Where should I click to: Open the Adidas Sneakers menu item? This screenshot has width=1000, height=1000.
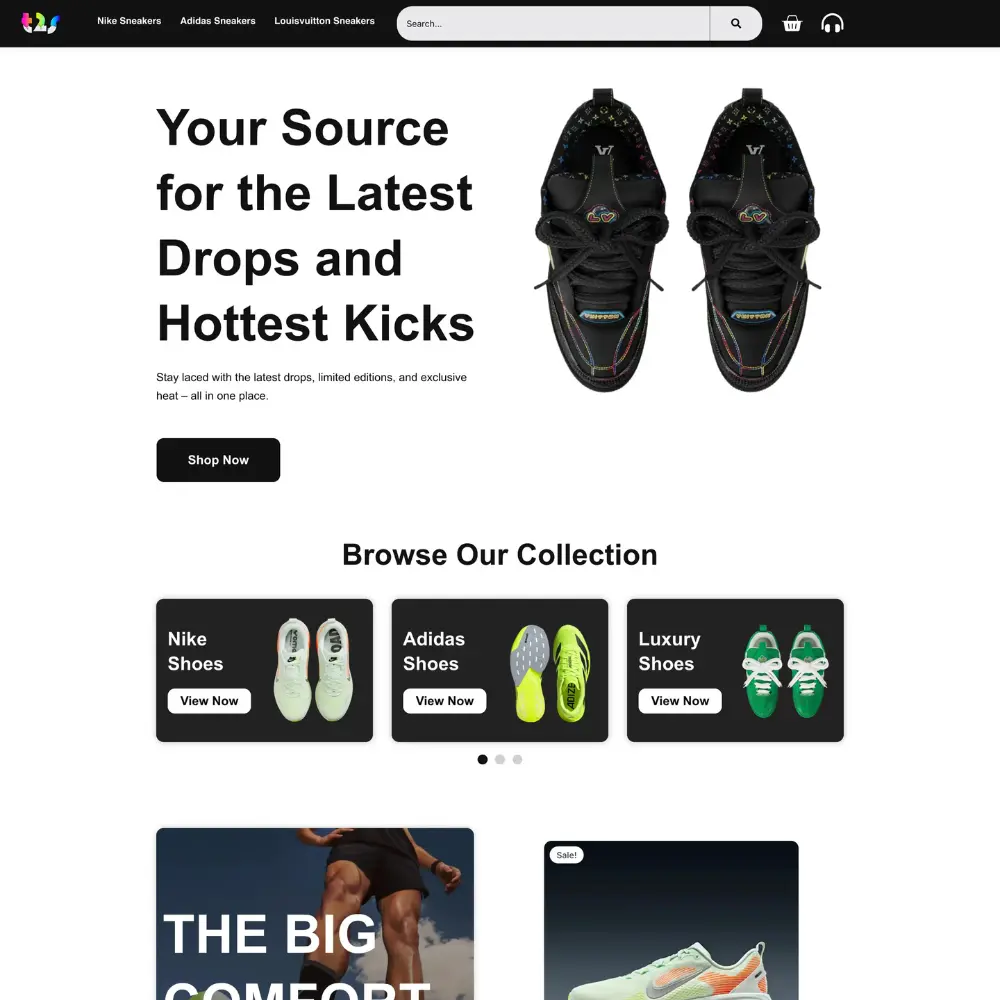coord(217,21)
